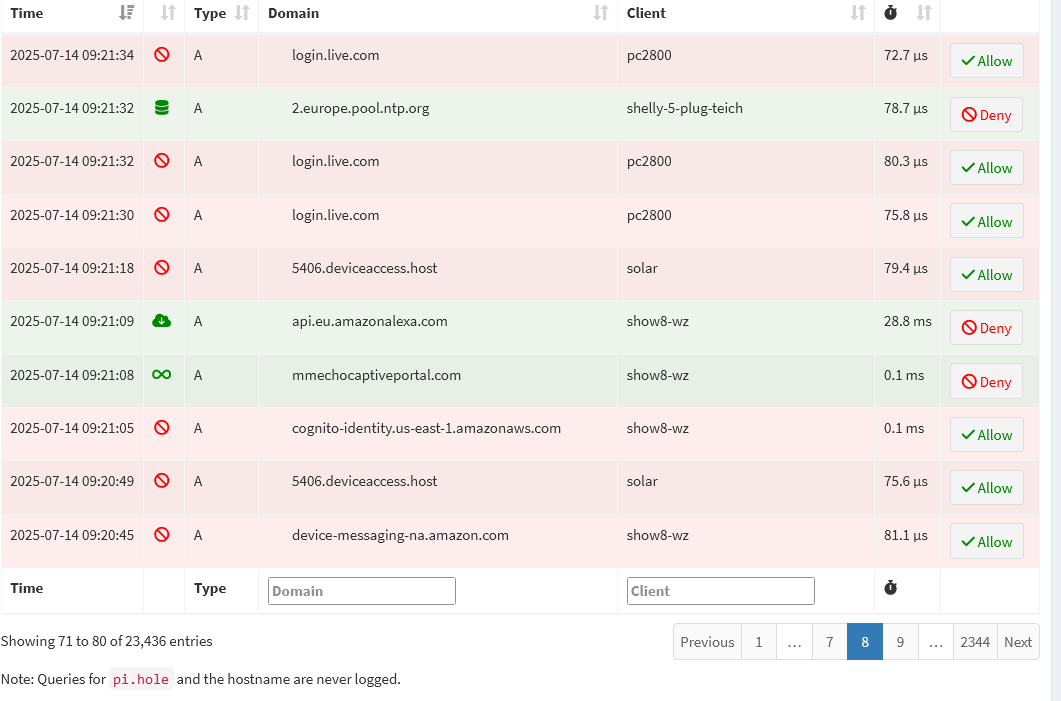Screen dimensions: 1061x701
Task: Click timestamp 2025-07-14 09:20:45
Action: [72, 535]
